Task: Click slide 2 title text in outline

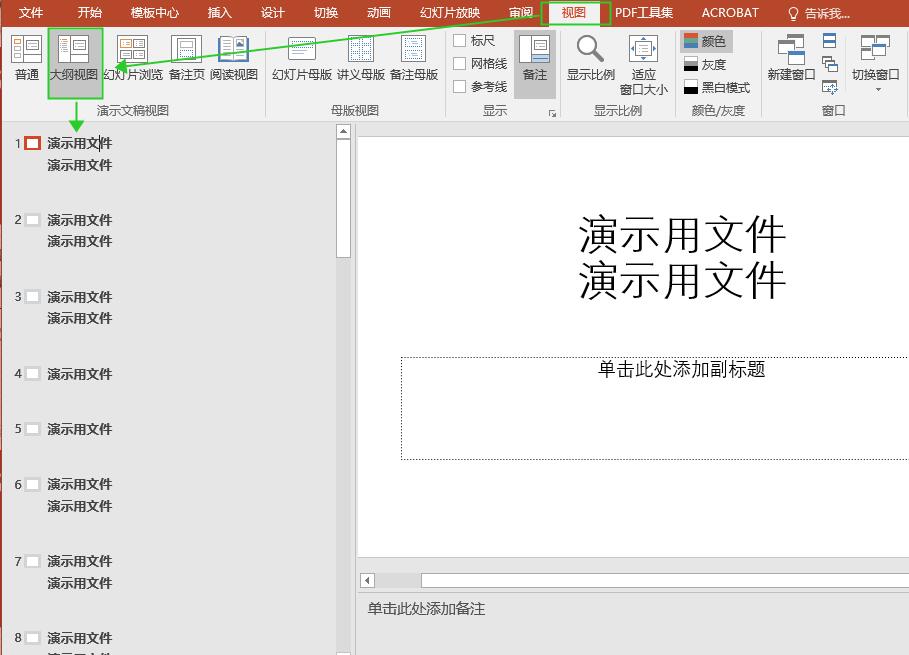Action: pos(79,220)
